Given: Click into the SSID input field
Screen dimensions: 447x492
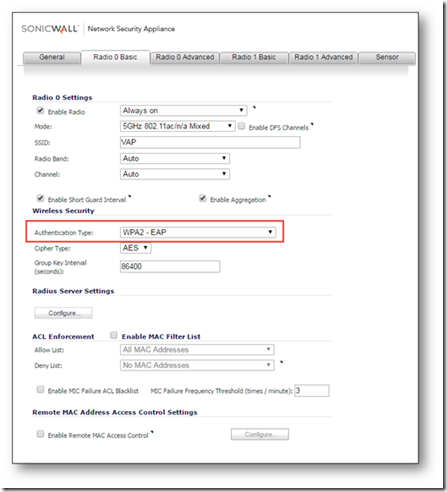Looking at the screenshot, I should point(210,142).
